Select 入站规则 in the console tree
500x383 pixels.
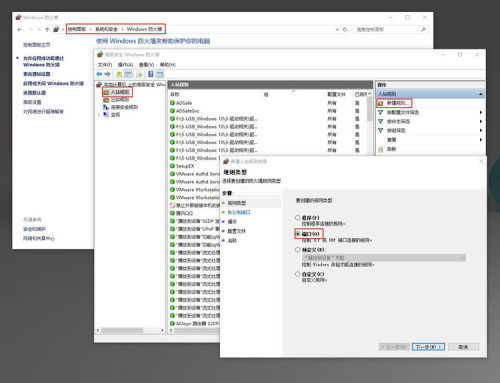click(x=120, y=92)
